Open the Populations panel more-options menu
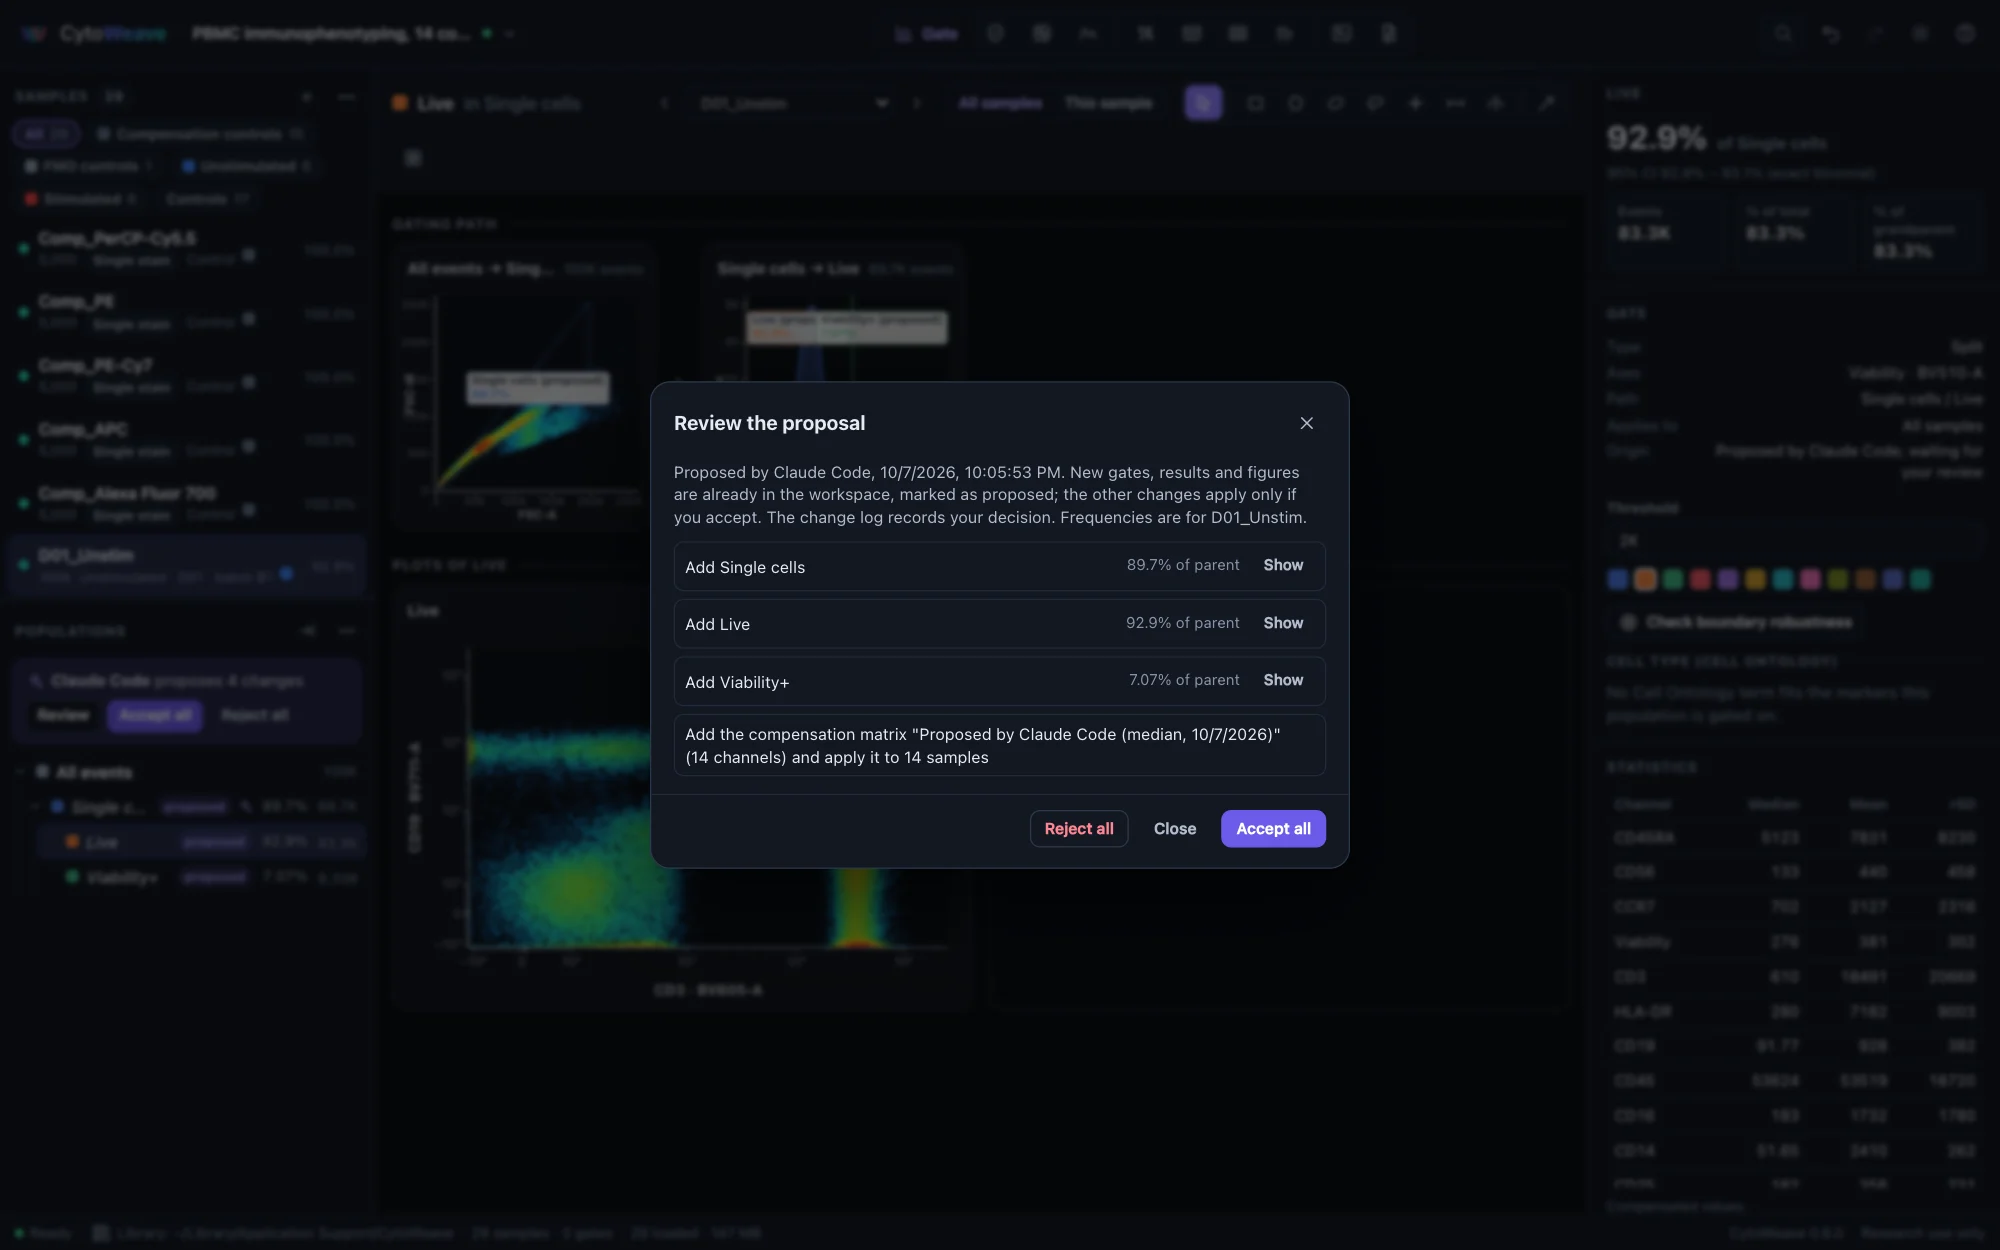Viewport: 2000px width, 1250px height. pyautogui.click(x=346, y=631)
